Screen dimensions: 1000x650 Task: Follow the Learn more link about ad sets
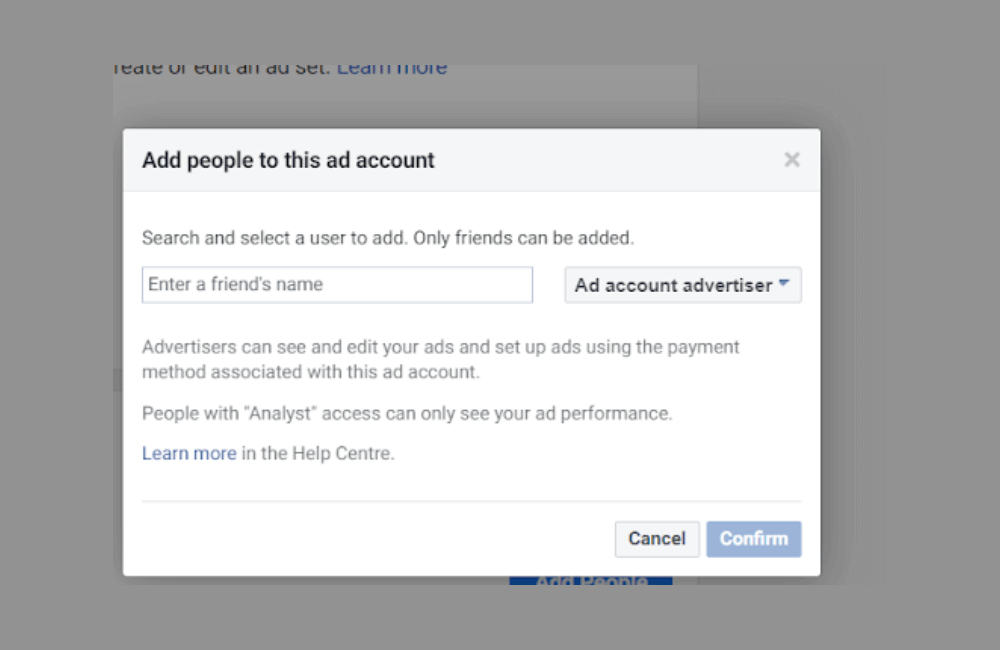pos(391,66)
